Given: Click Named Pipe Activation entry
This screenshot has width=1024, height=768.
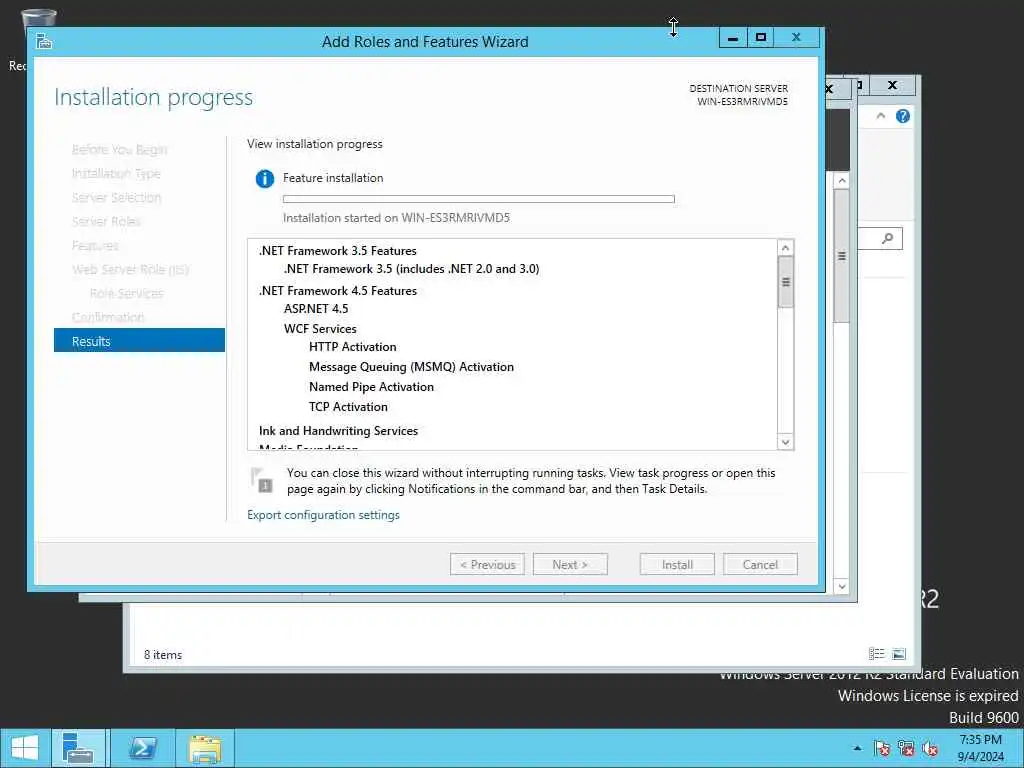Looking at the screenshot, I should click(x=371, y=387).
